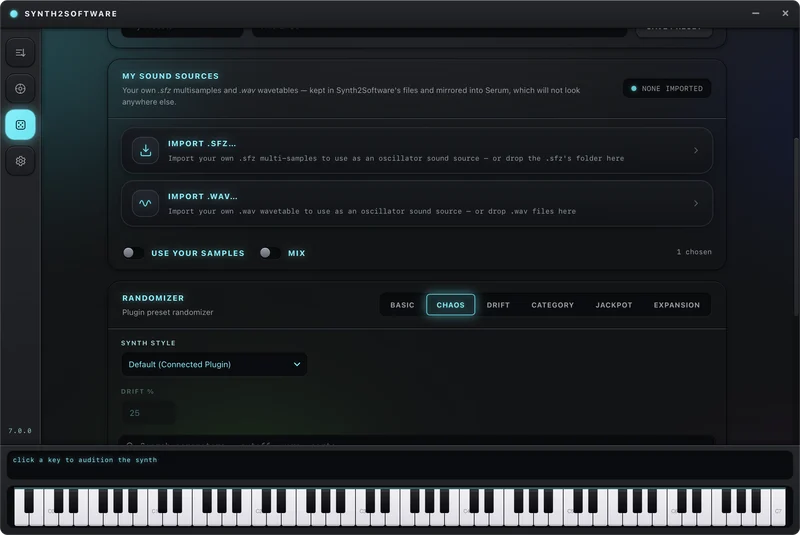Click the "1 chosen" text
This screenshot has height=535, width=800.
point(694,252)
